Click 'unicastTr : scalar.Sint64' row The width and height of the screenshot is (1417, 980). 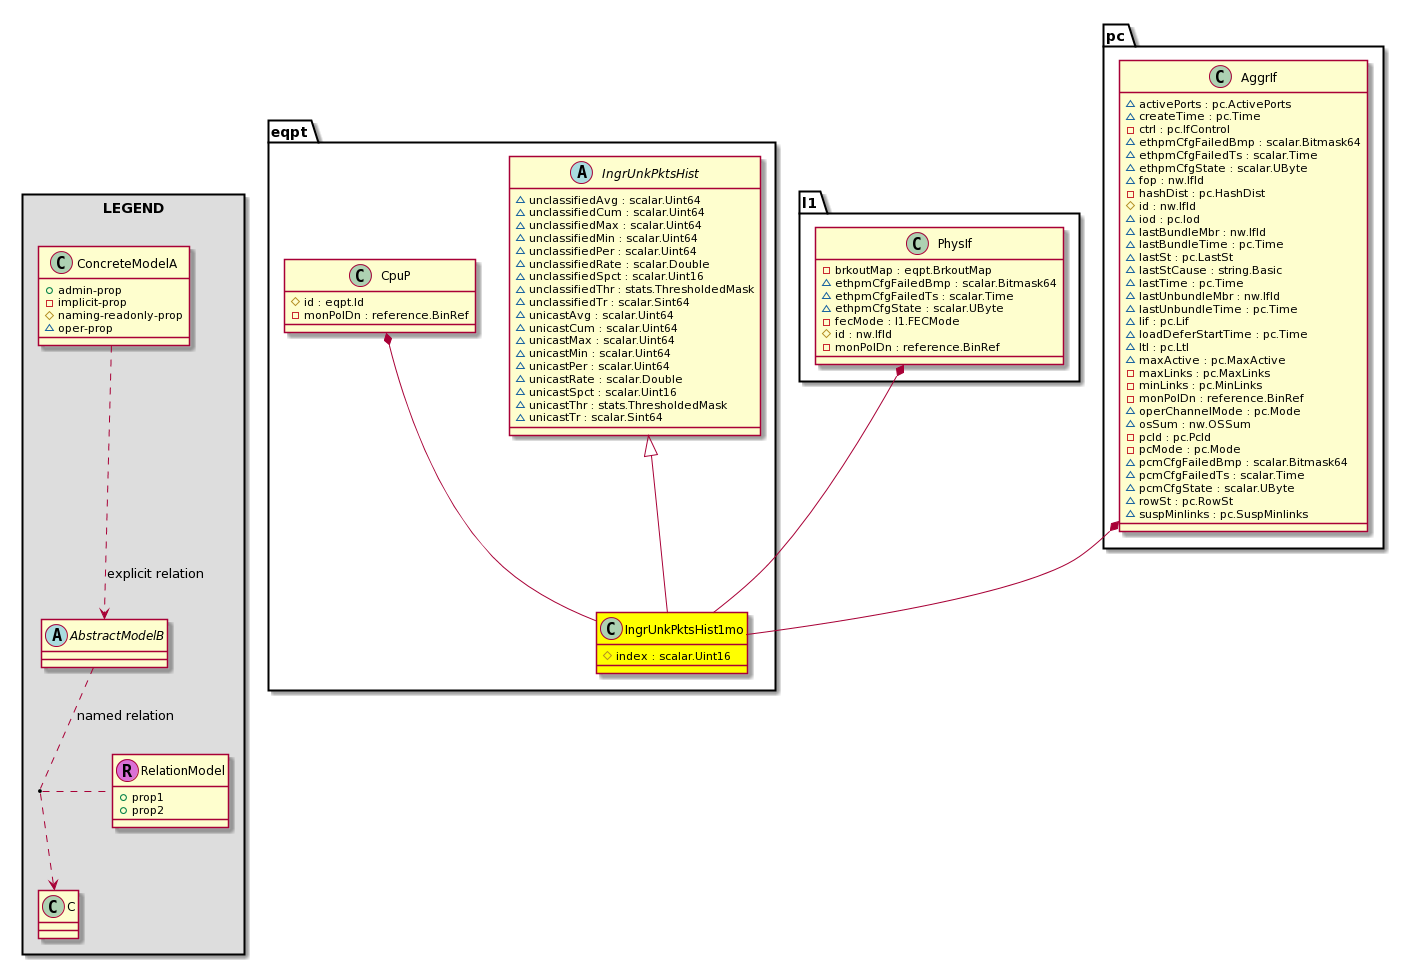[x=595, y=417]
